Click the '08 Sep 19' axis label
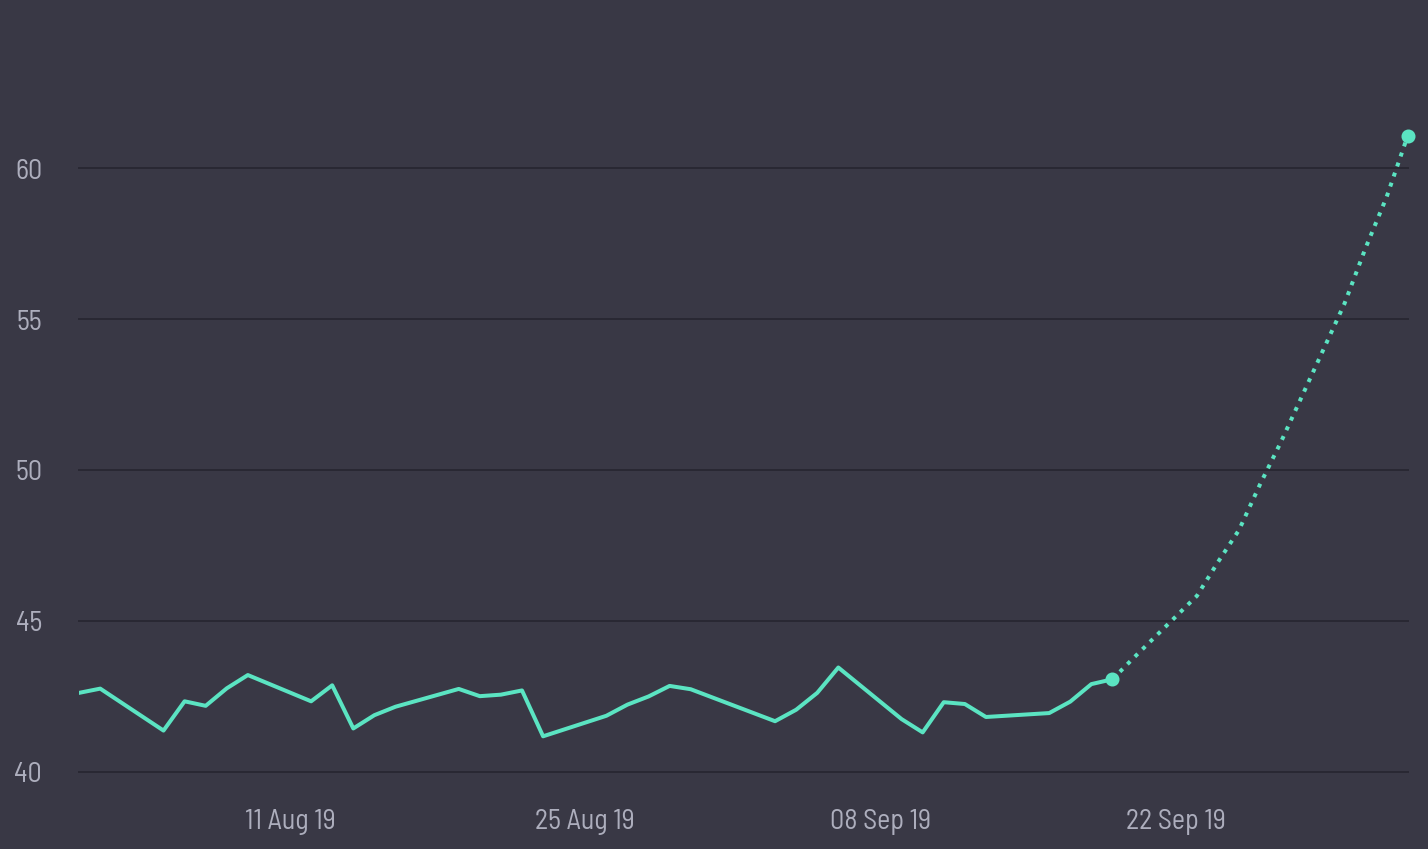The width and height of the screenshot is (1428, 849). [880, 820]
